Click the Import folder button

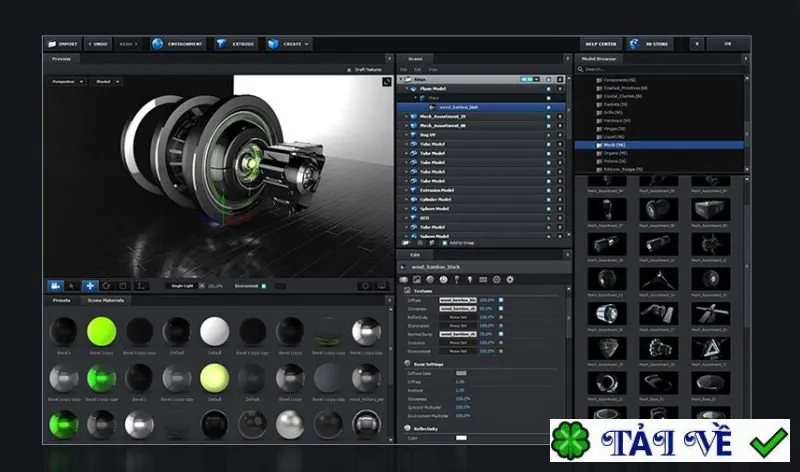63,44
